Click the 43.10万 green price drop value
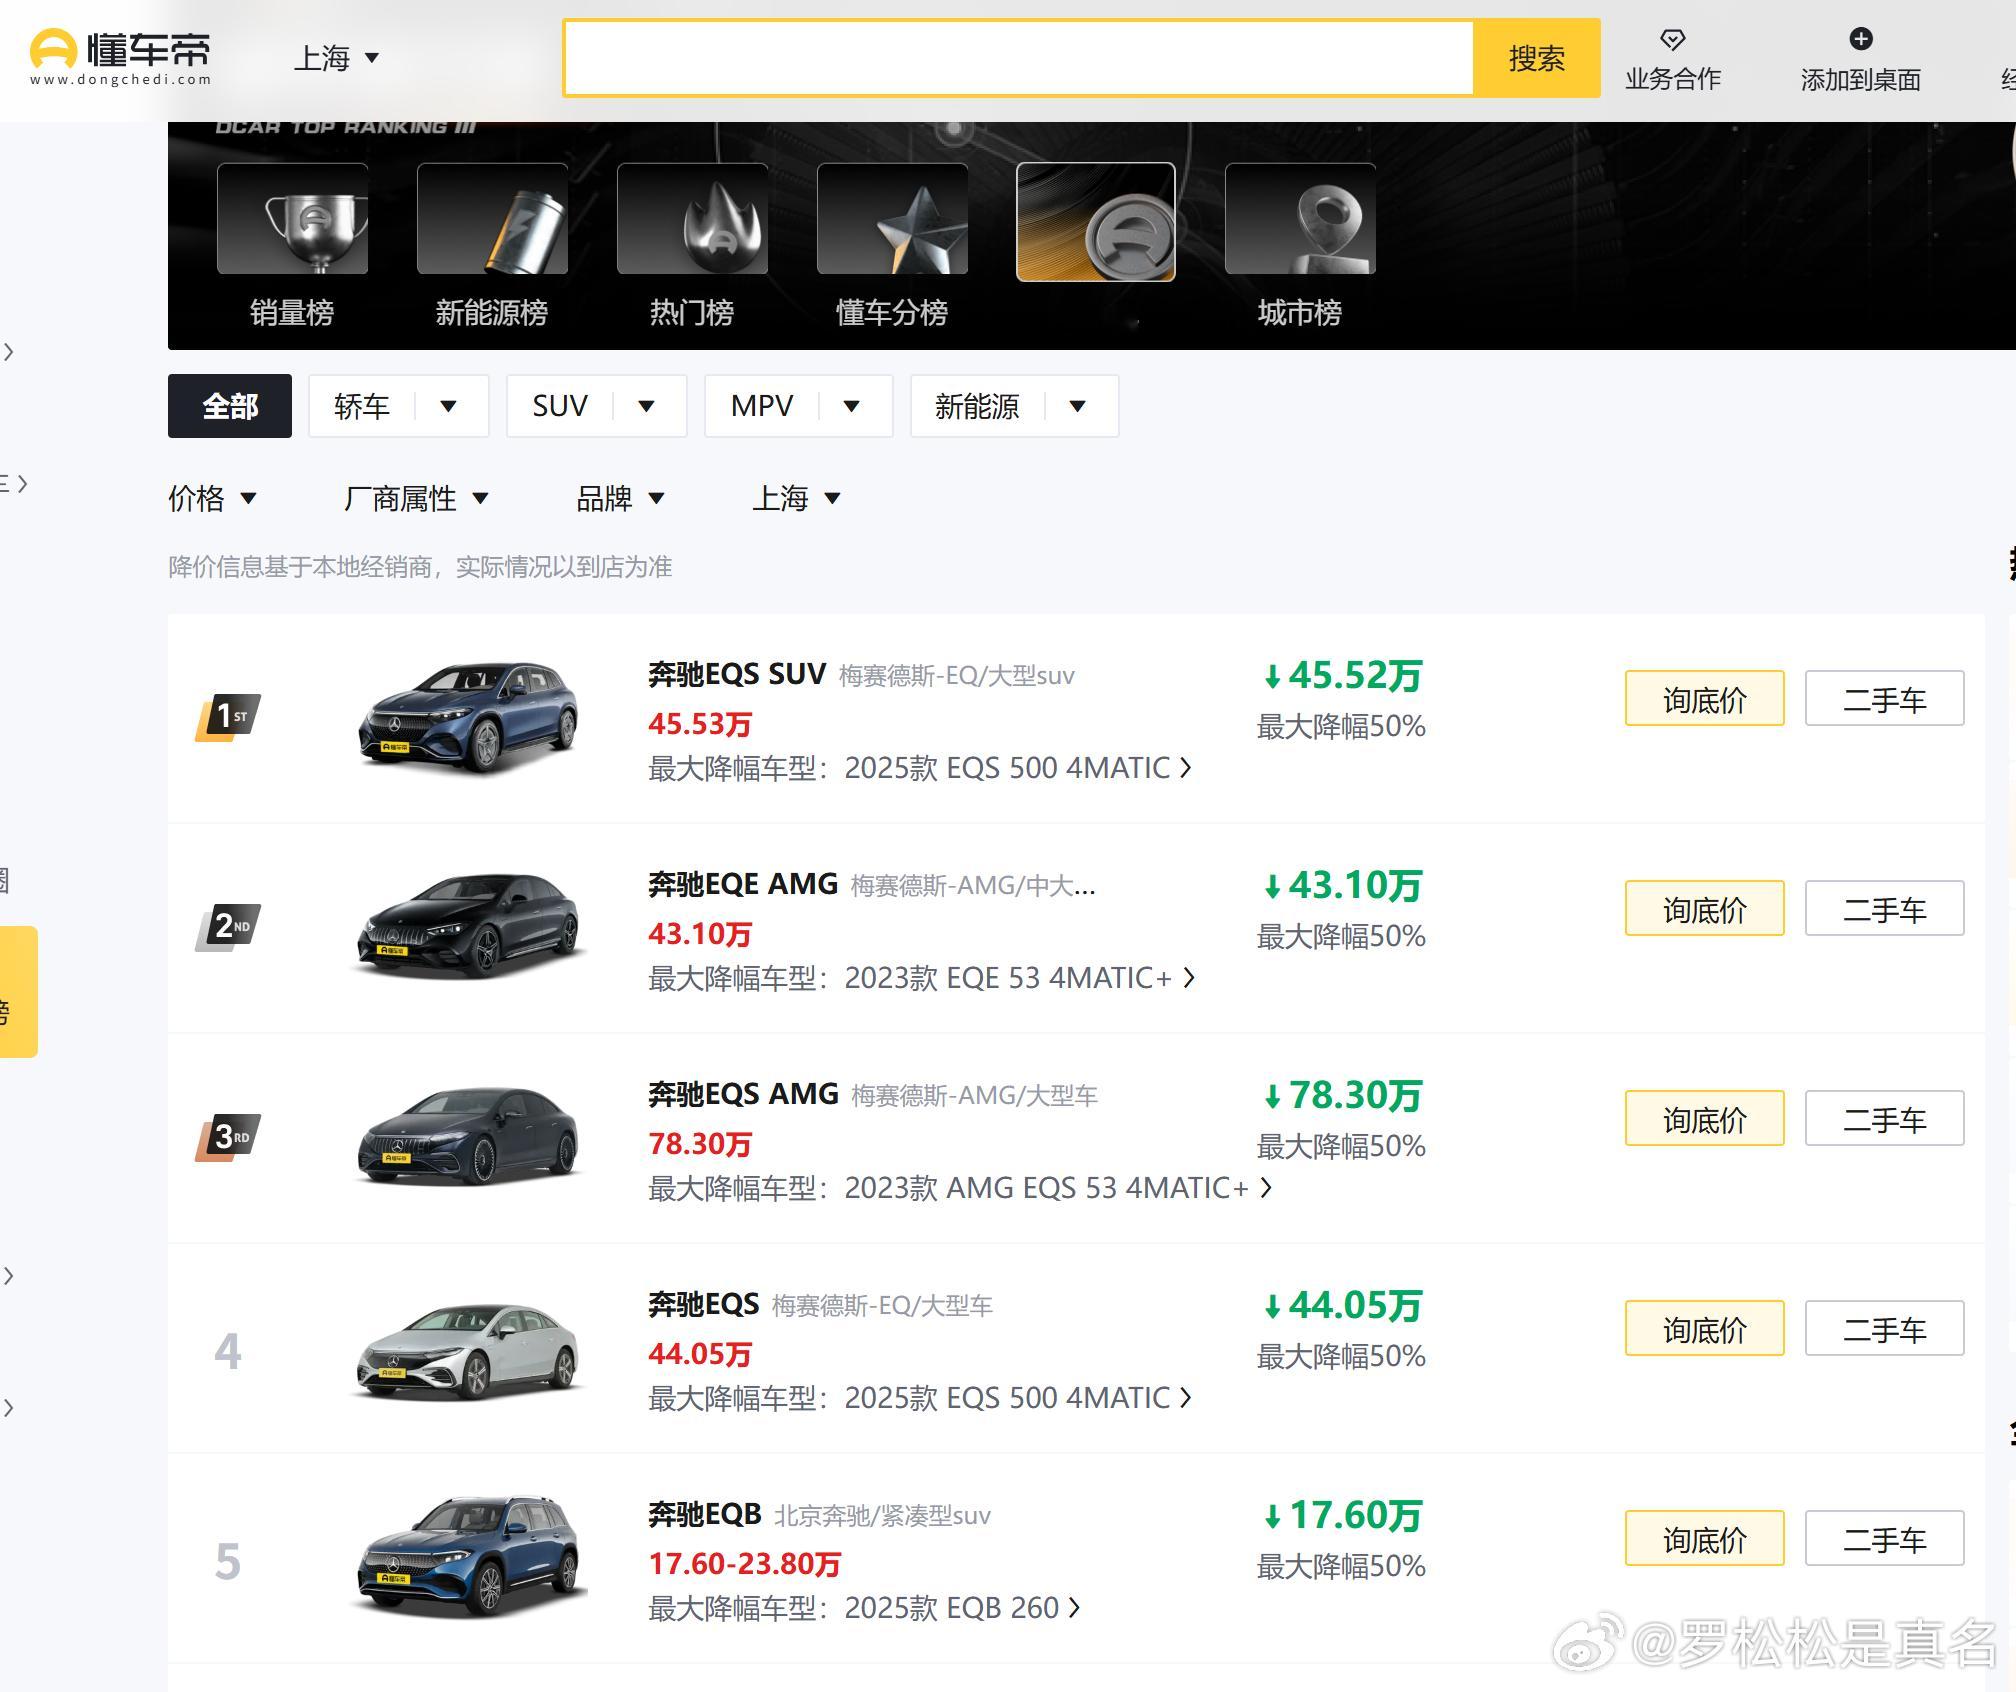This screenshot has width=2016, height=1692. coord(1342,886)
